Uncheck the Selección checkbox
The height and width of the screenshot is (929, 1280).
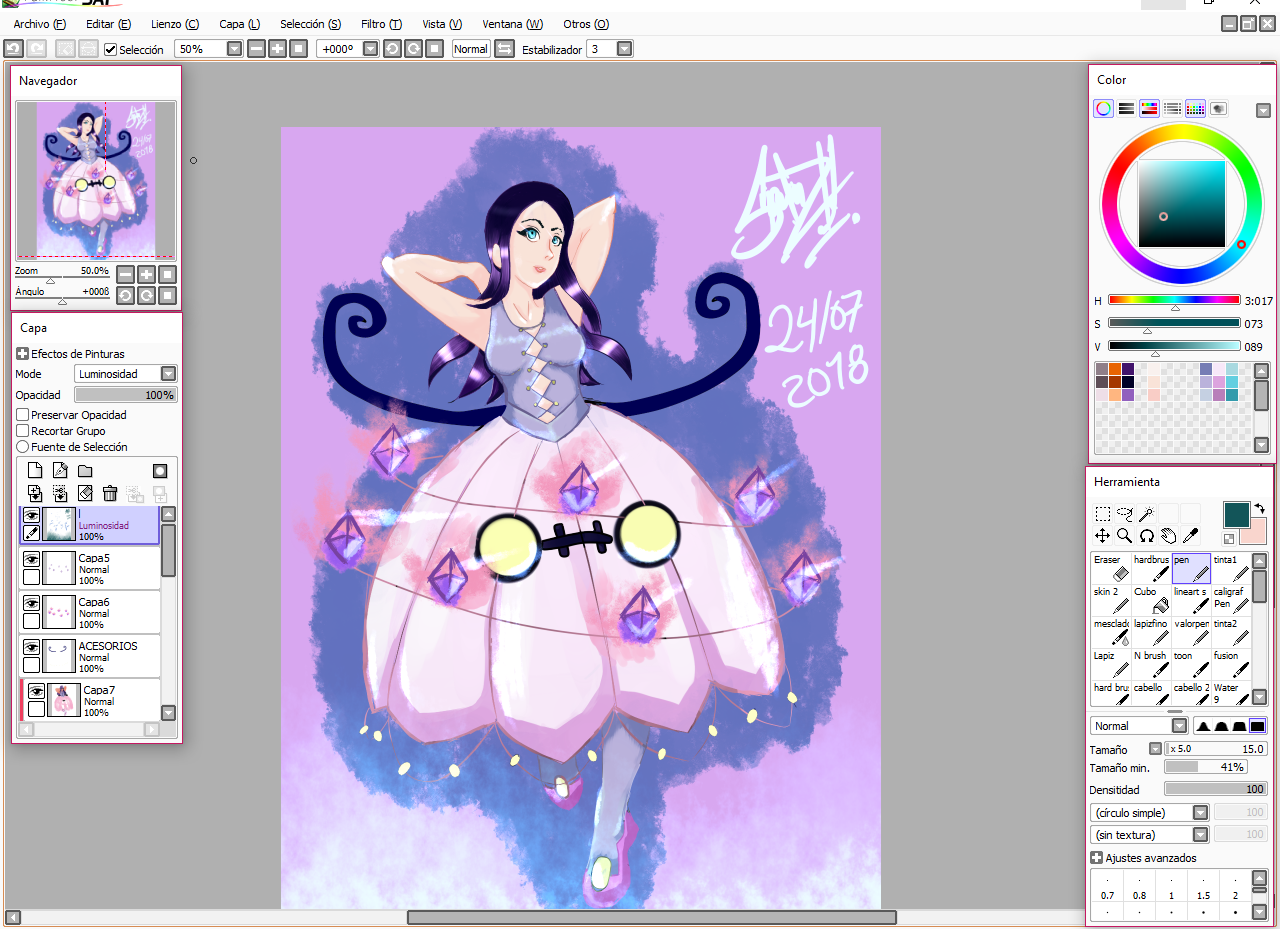point(111,49)
